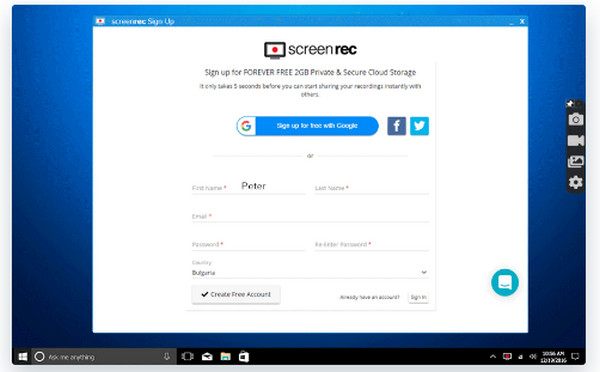Open the Mail app on the taskbar
The height and width of the screenshot is (372, 600).
(207, 357)
